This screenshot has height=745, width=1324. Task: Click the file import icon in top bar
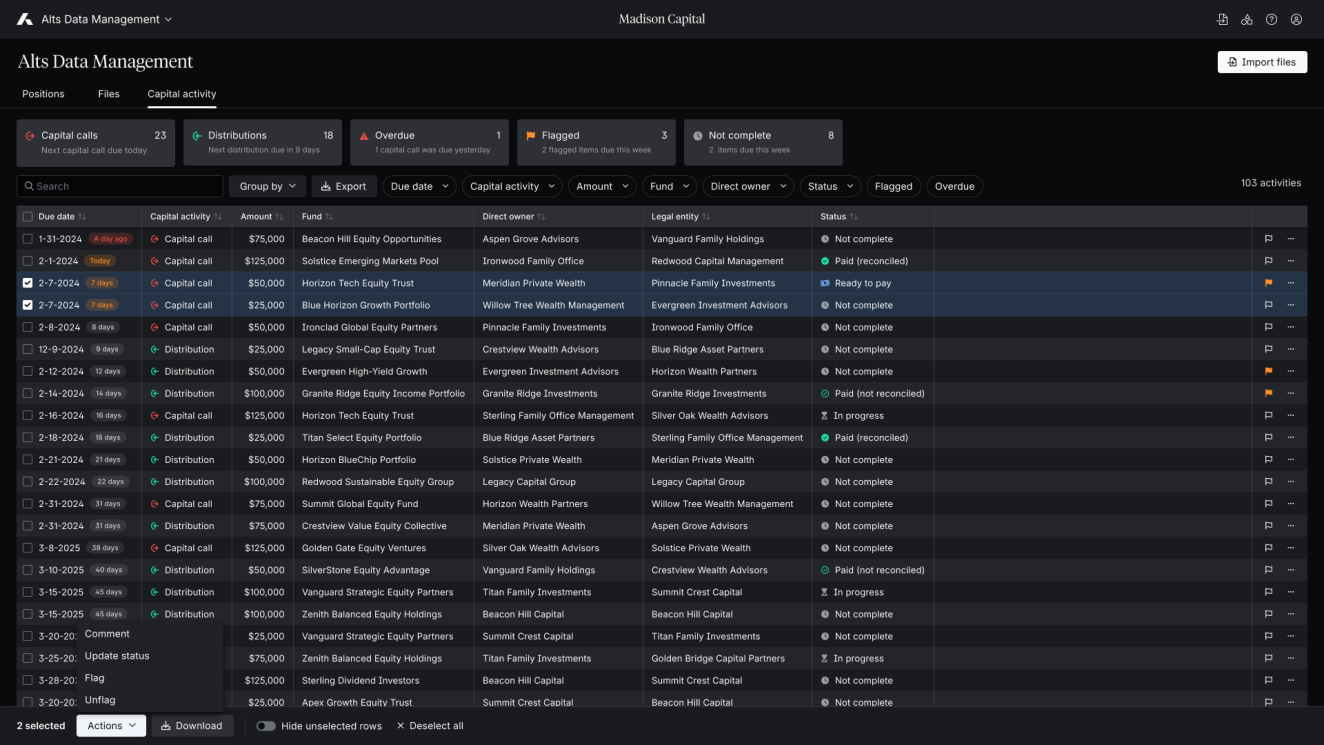1222,19
